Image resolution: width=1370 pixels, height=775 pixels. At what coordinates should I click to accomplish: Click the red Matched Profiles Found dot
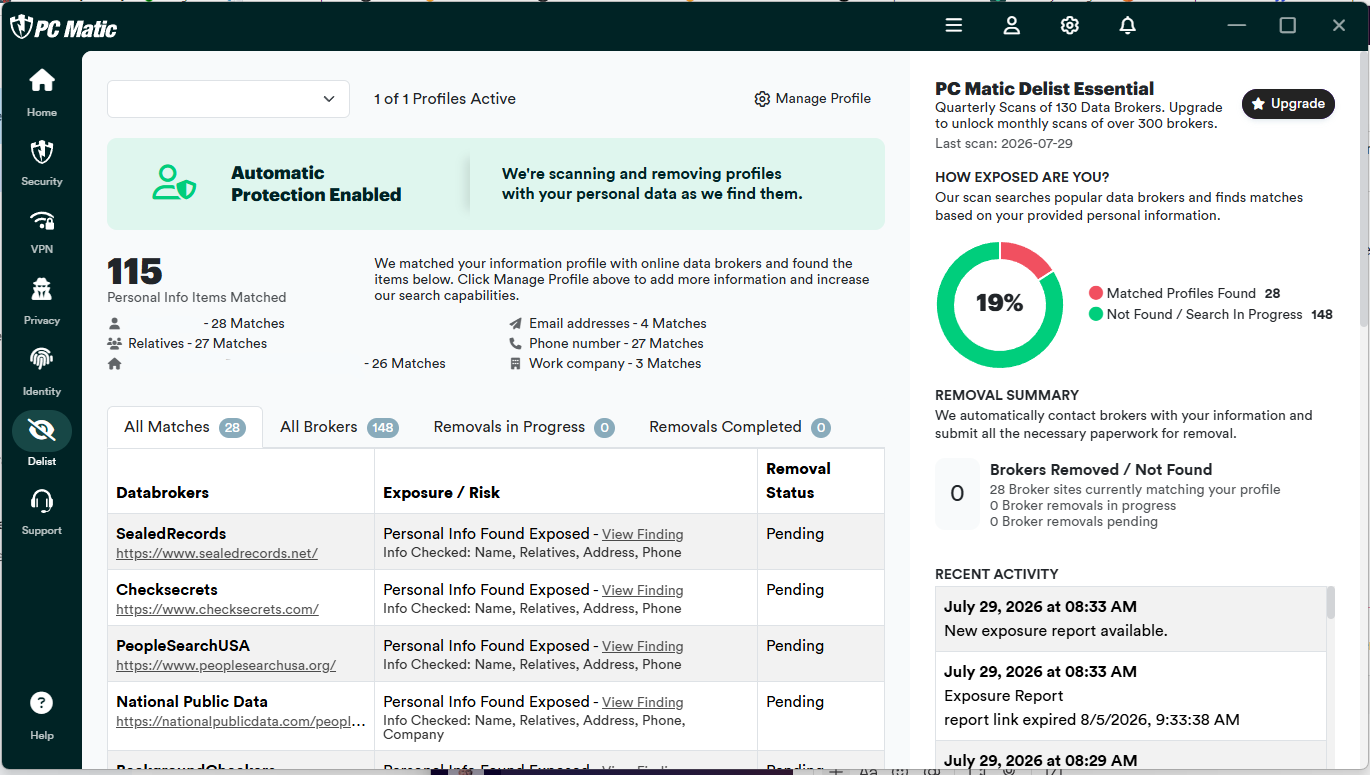tap(1096, 294)
